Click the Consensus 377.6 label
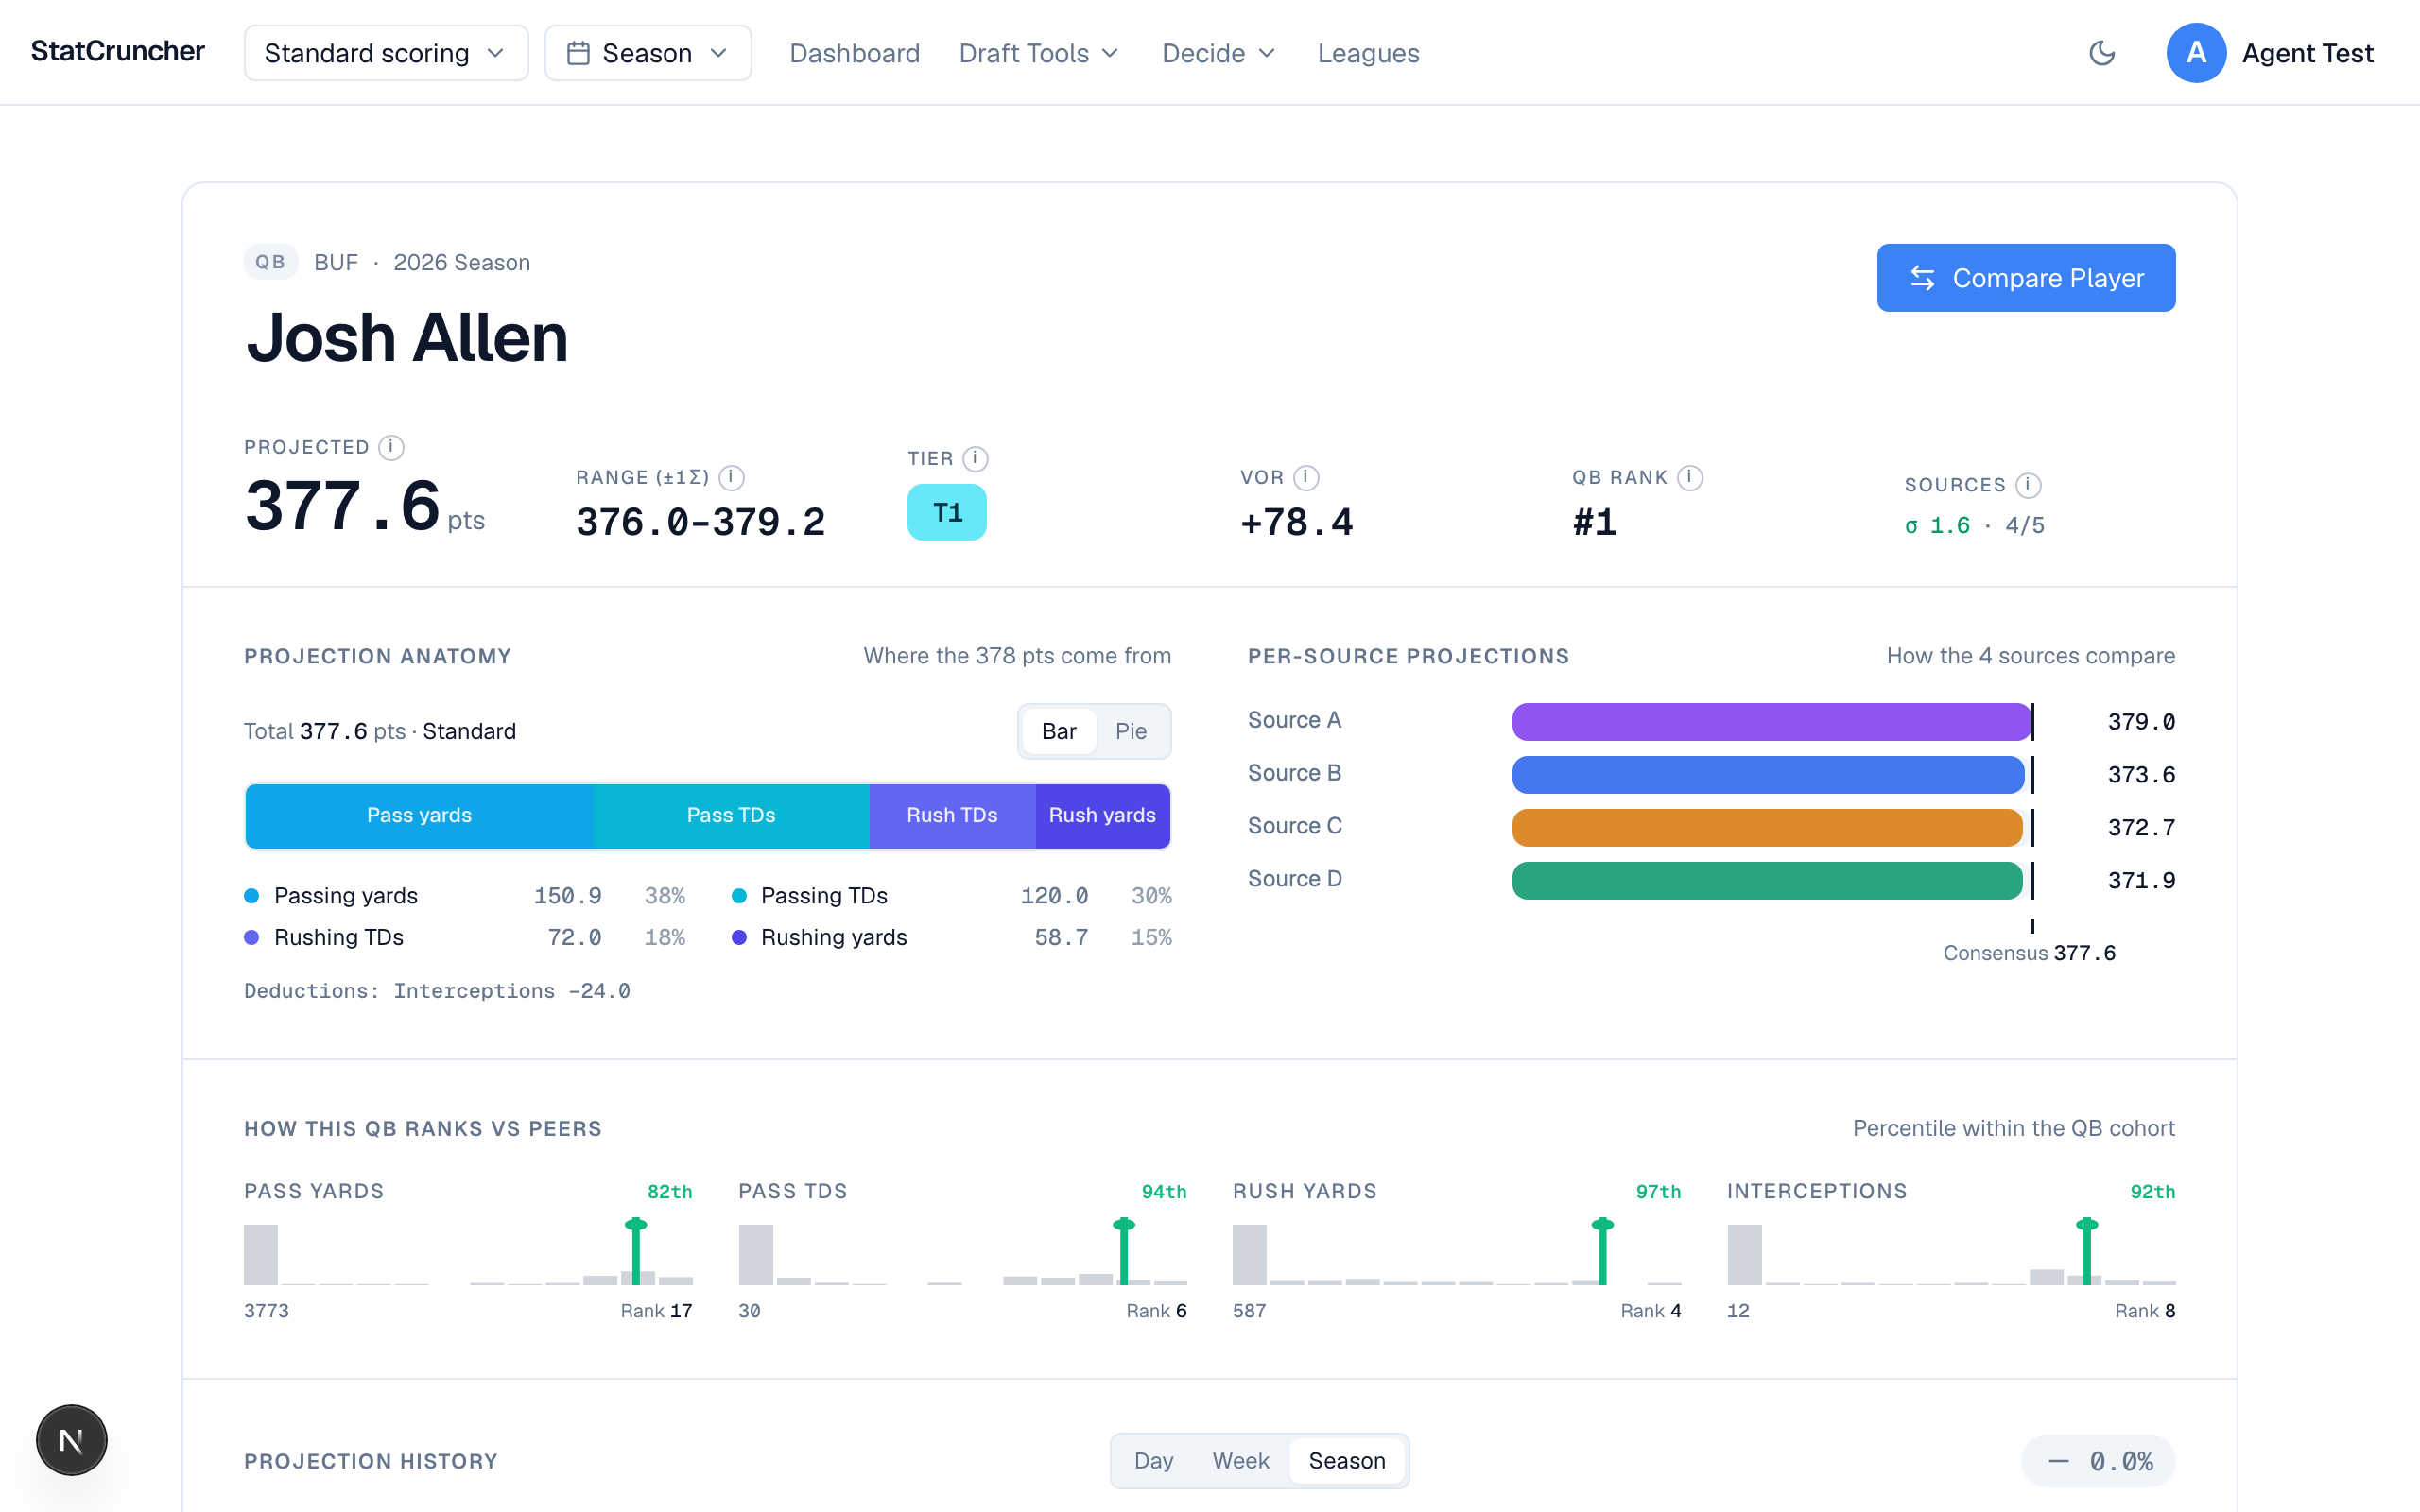The height and width of the screenshot is (1512, 2420). [2029, 953]
